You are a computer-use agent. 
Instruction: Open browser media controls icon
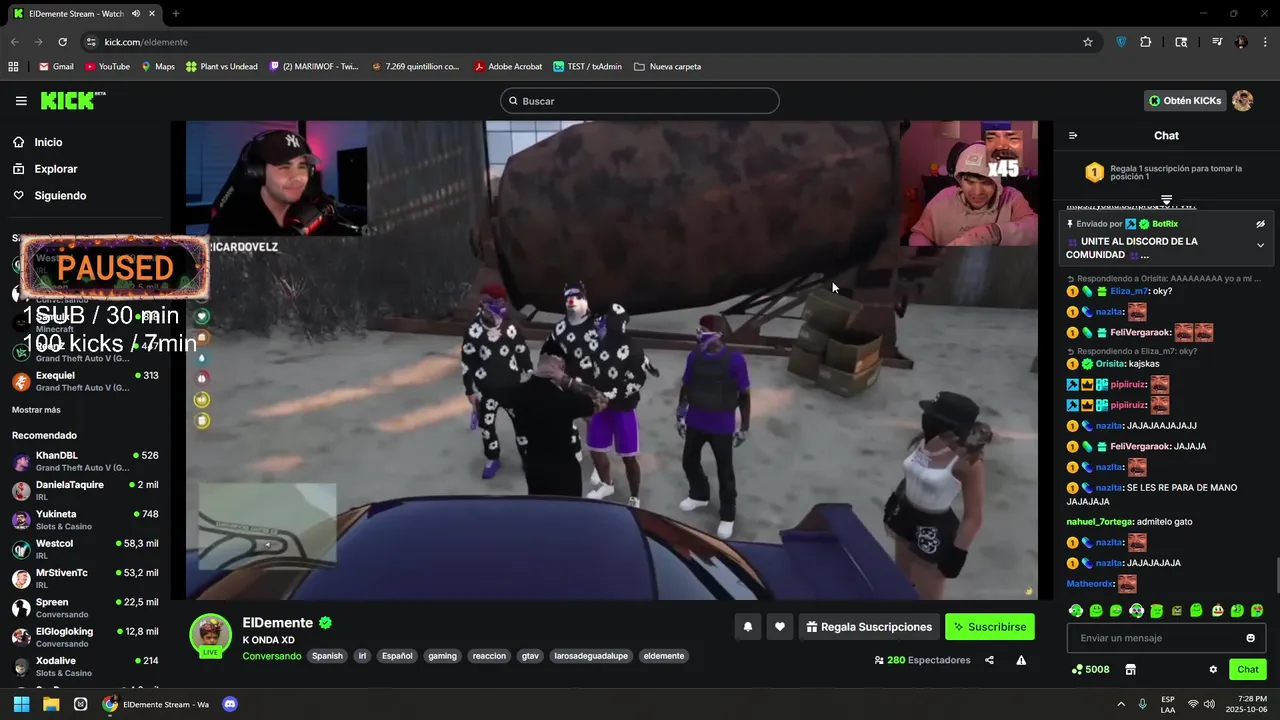click(1217, 42)
